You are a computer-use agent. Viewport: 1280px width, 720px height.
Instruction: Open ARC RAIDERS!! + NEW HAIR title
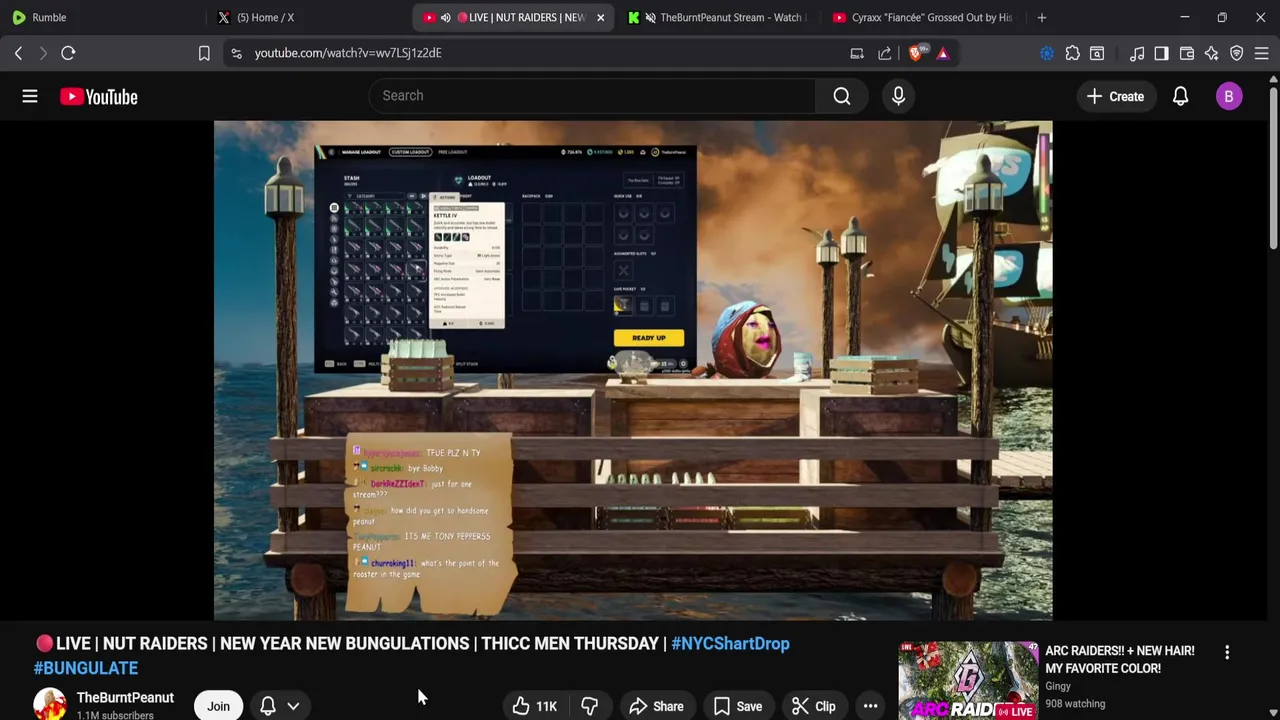1120,659
